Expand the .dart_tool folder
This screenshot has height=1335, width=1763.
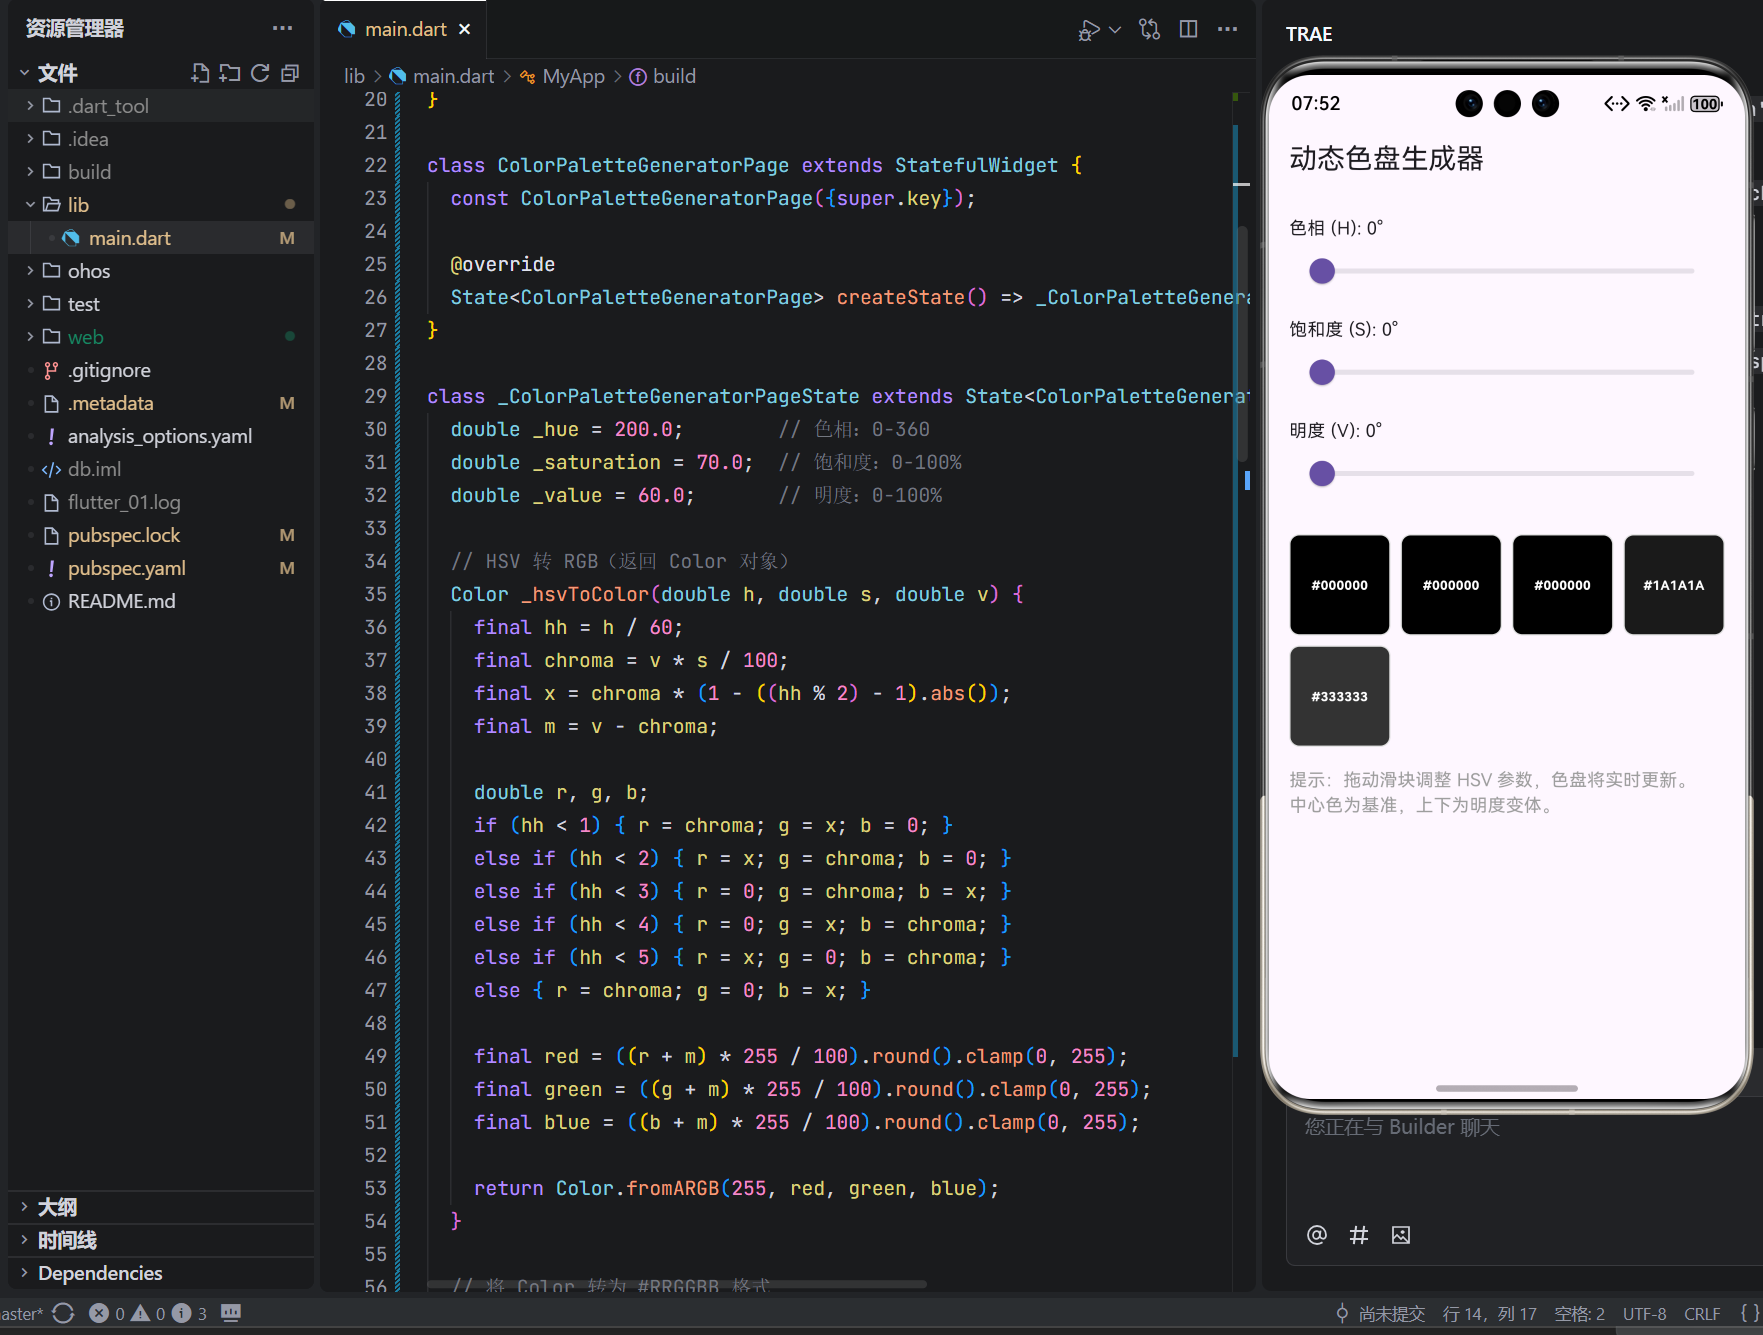pos(160,106)
